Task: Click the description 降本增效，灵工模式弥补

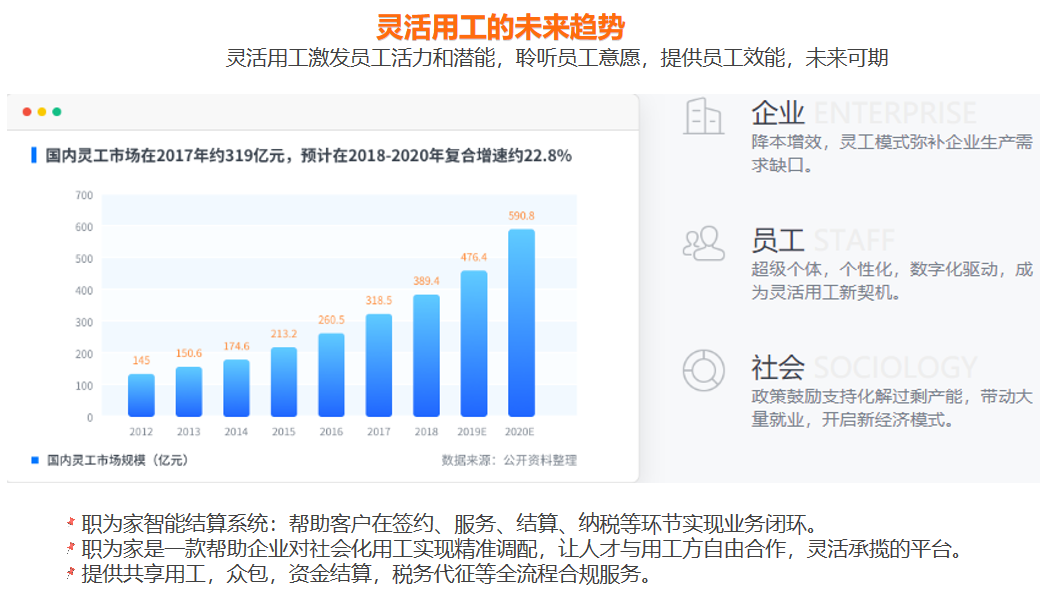Action: [x=892, y=153]
